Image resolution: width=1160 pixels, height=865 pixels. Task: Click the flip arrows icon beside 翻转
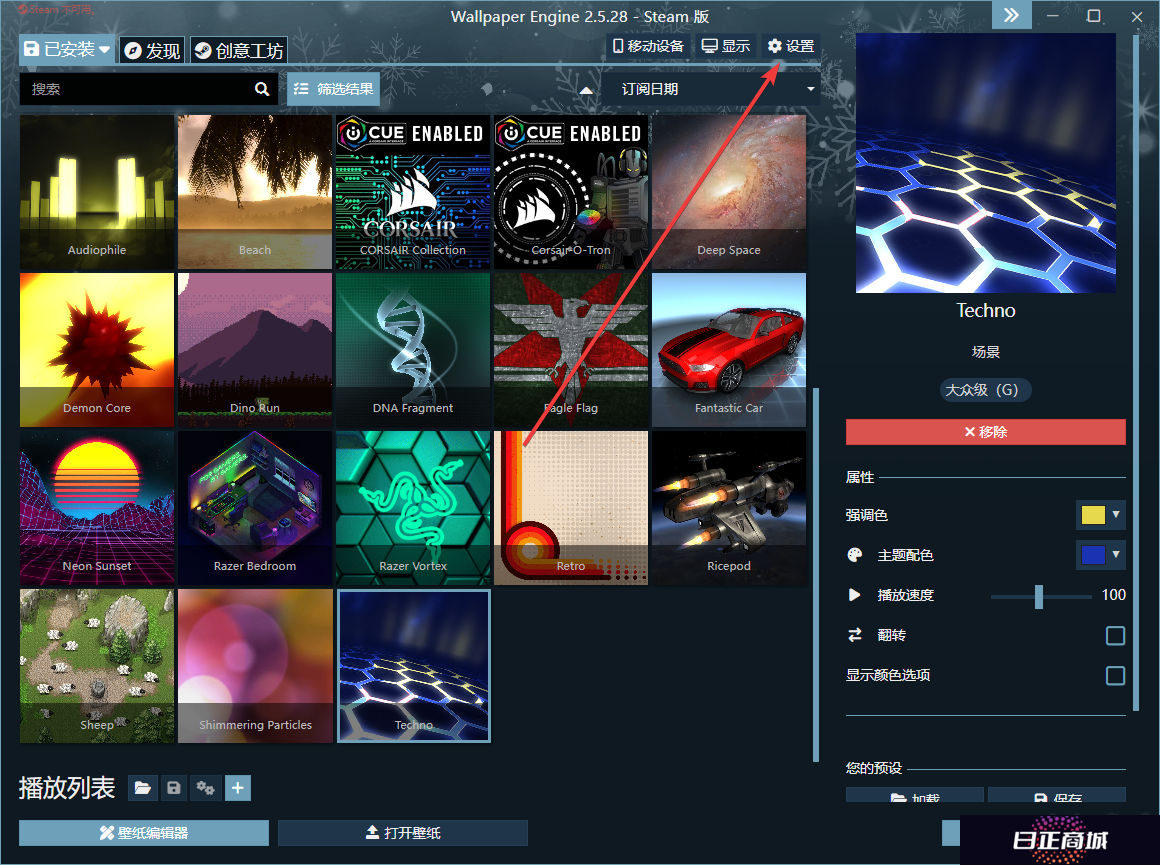[854, 635]
